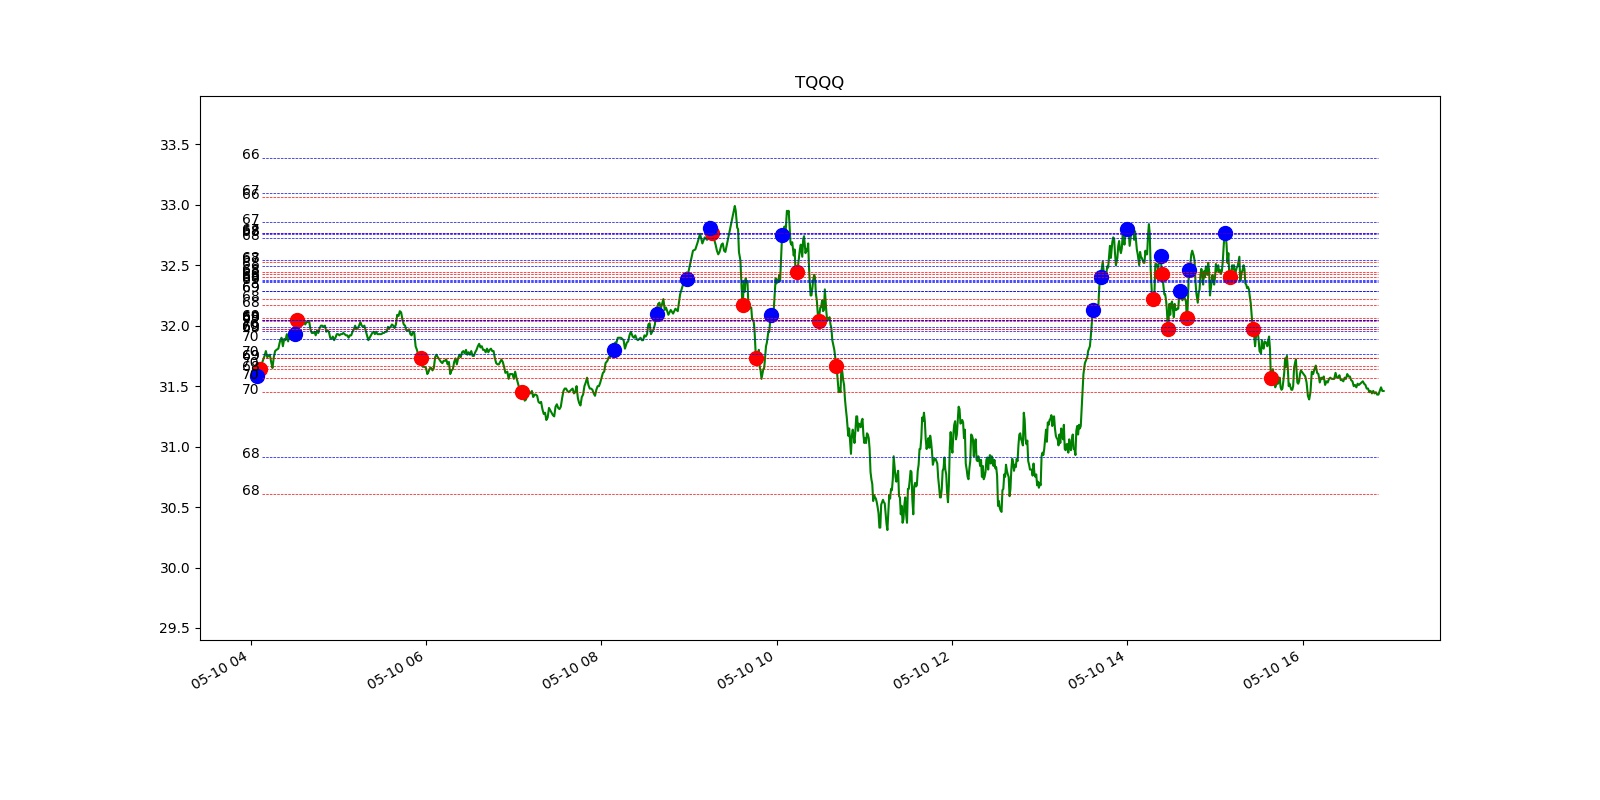Viewport: 1600px width, 800px height.
Task: Click the first blue marker at chart start
Action: [257, 376]
